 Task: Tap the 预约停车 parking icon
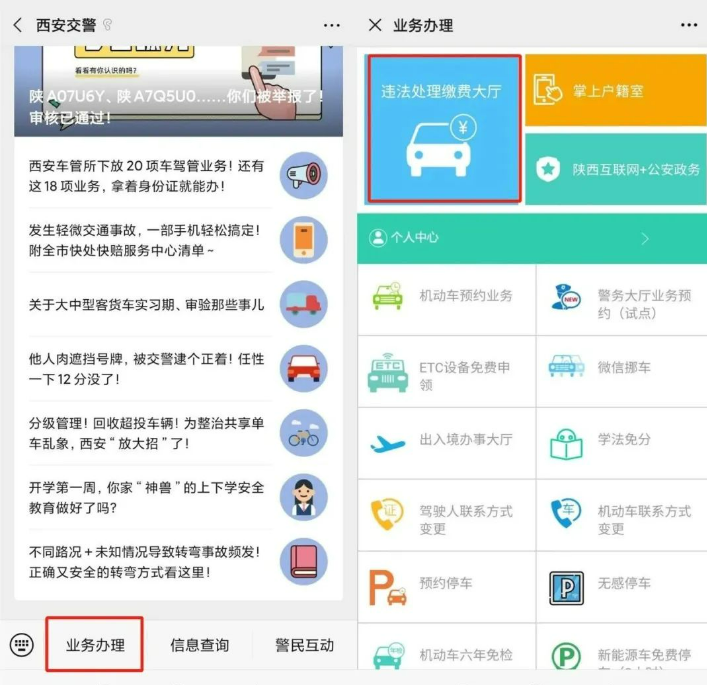click(387, 588)
